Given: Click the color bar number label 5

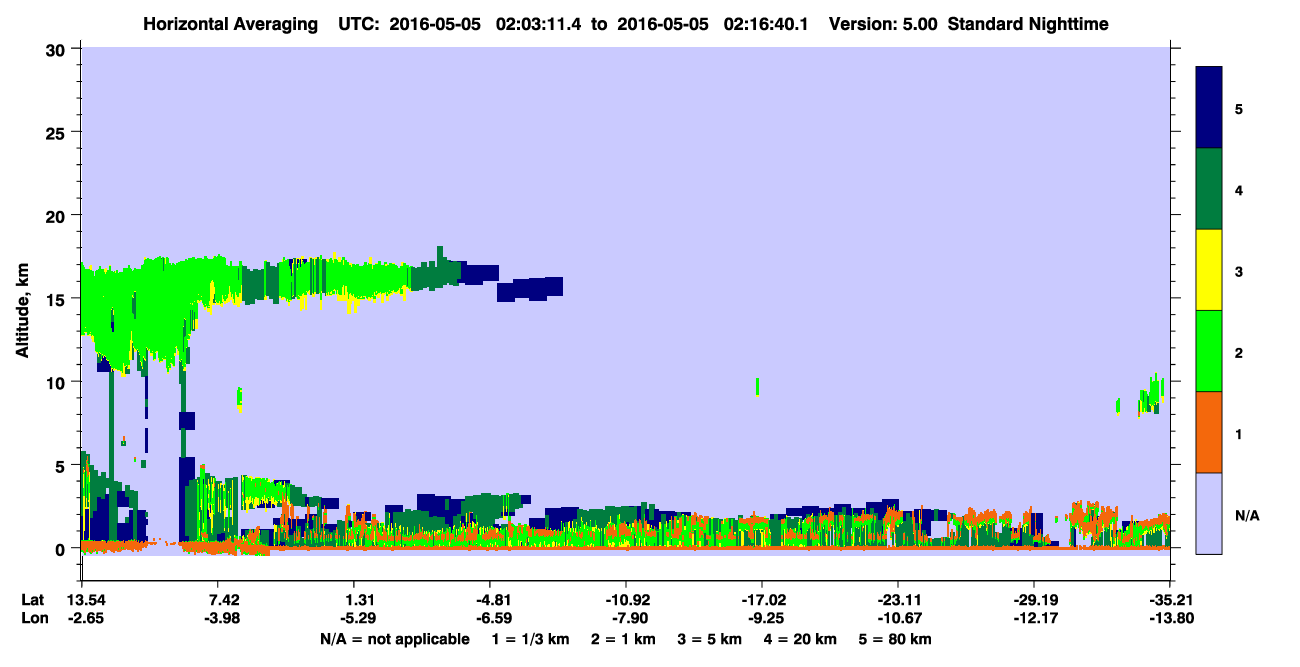Looking at the screenshot, I should pos(1239,108).
